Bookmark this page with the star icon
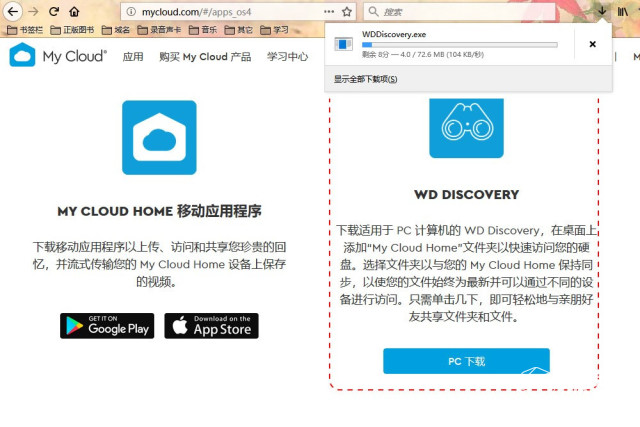Viewport: 640px width, 427px height. (x=347, y=11)
